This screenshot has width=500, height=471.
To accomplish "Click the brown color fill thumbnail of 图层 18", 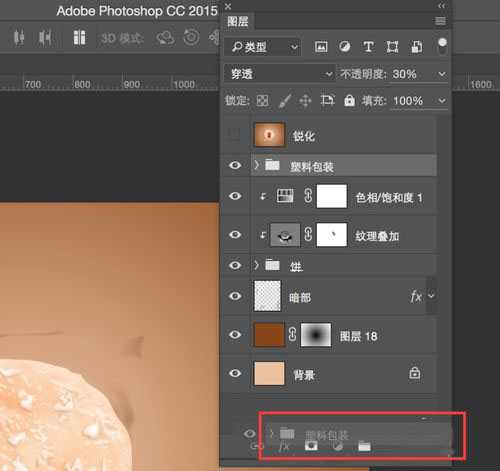I will 269,335.
